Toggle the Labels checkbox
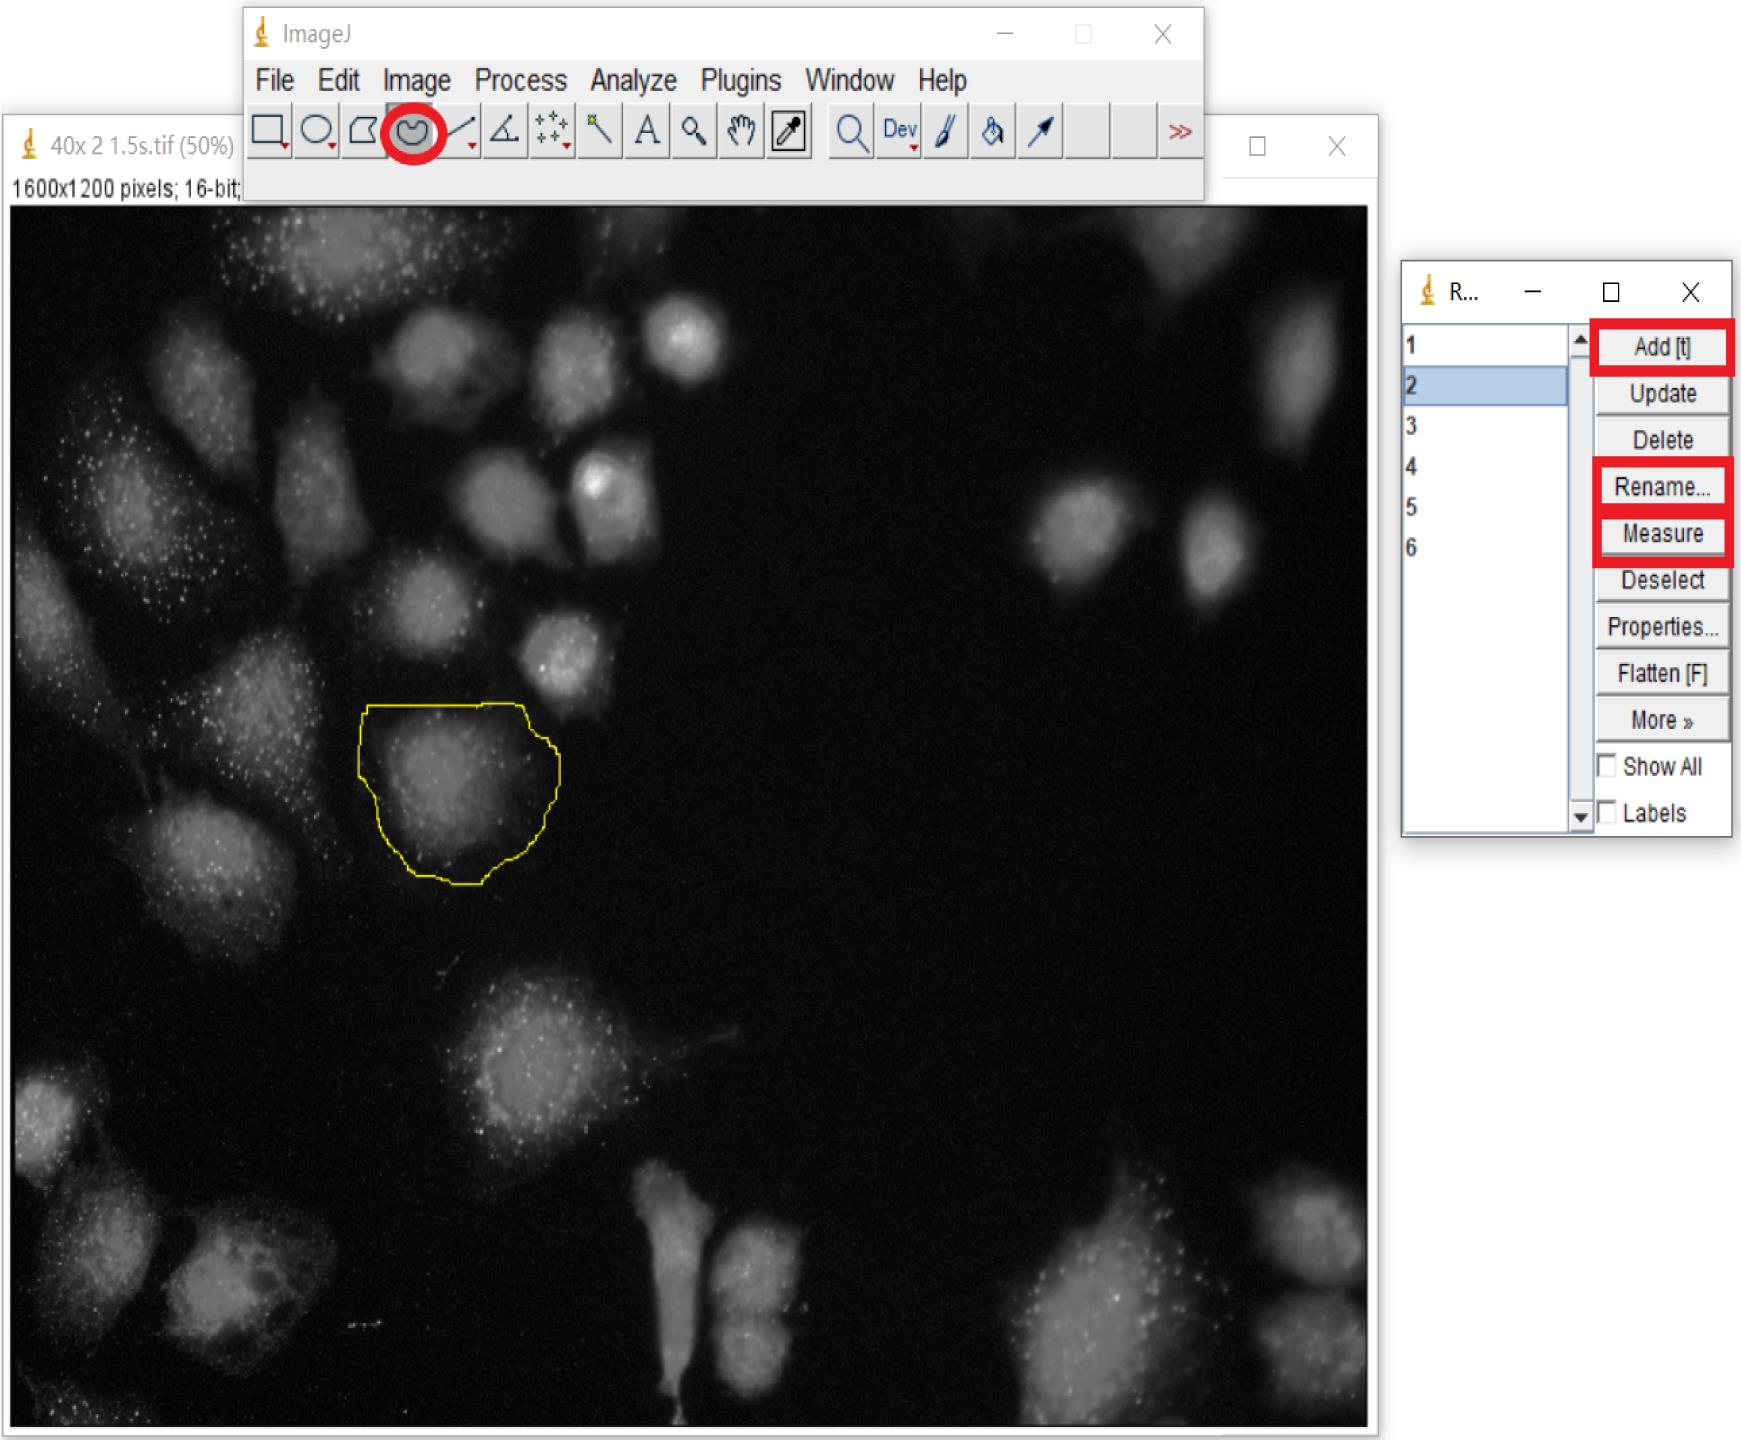The height and width of the screenshot is (1441, 1741). 1607,812
